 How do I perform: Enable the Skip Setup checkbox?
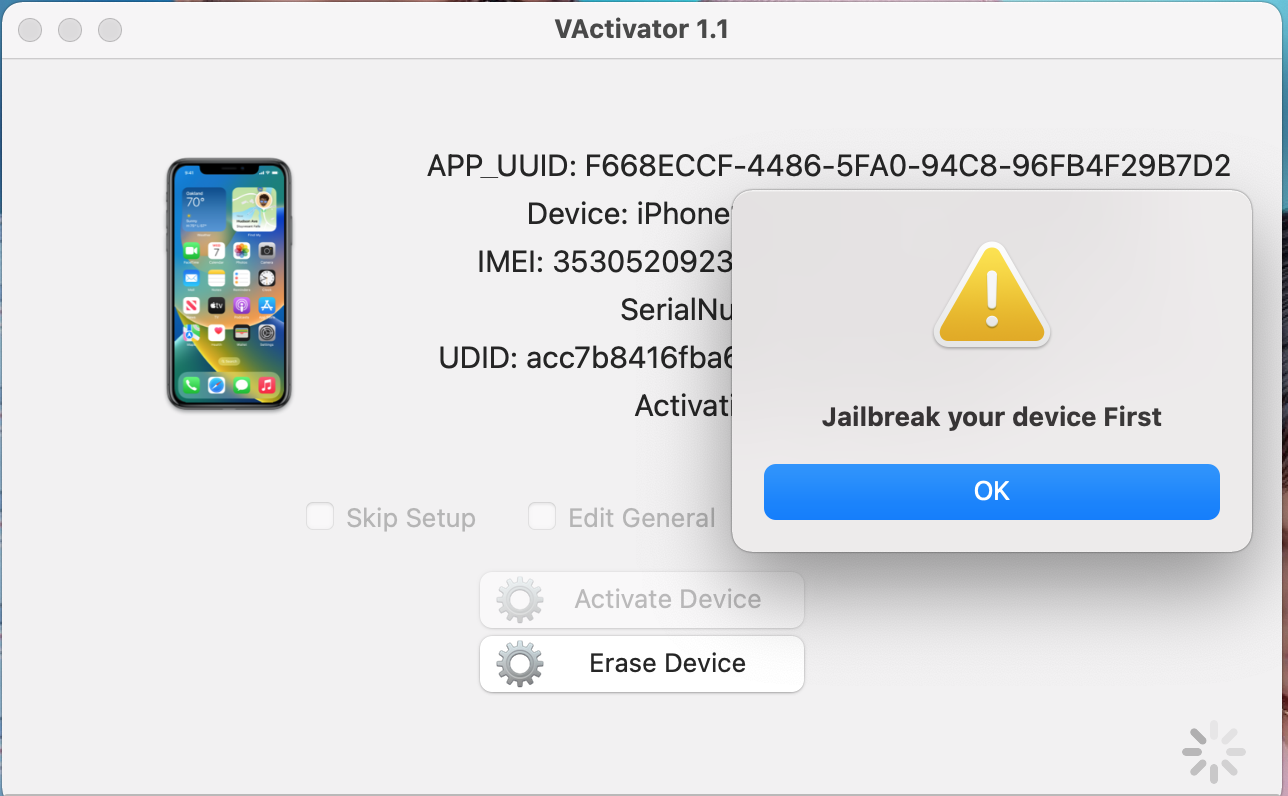(x=320, y=517)
